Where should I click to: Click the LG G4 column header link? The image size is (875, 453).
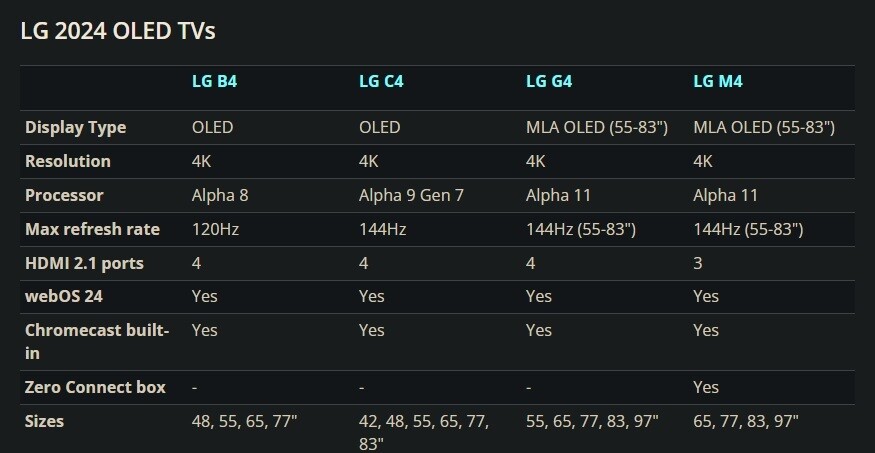[548, 81]
